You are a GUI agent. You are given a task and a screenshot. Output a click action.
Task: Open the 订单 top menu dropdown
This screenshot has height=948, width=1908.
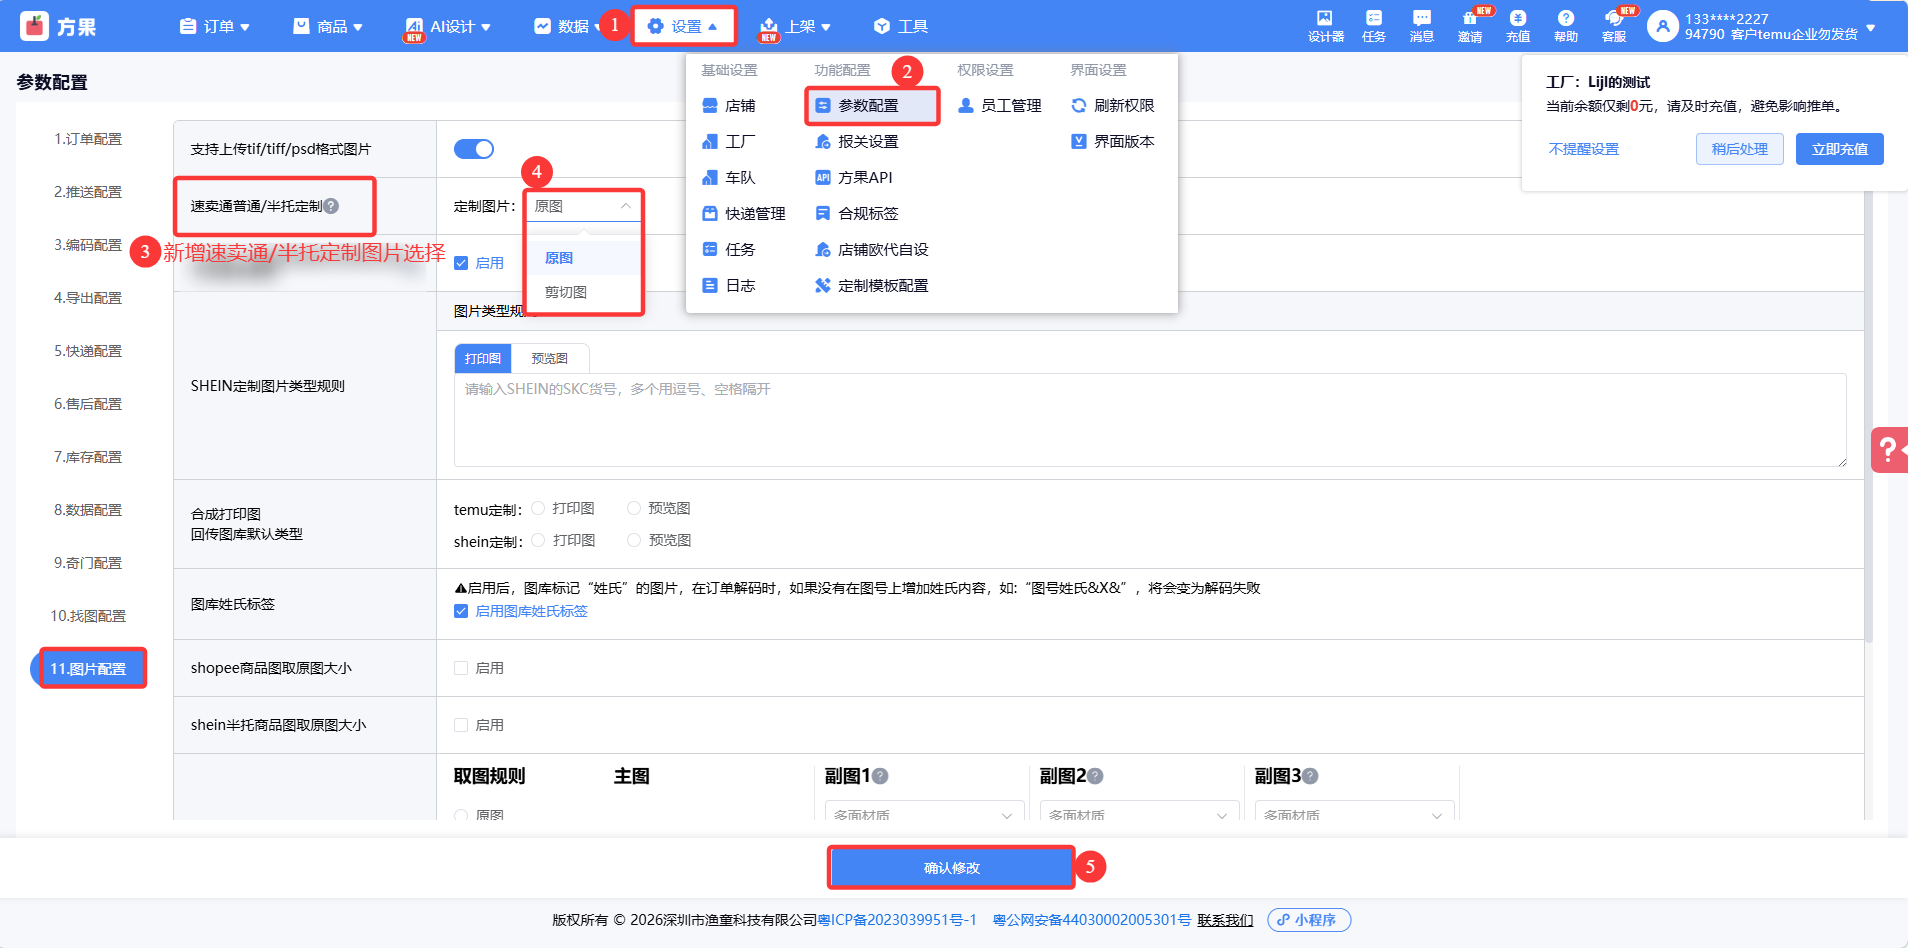point(214,27)
